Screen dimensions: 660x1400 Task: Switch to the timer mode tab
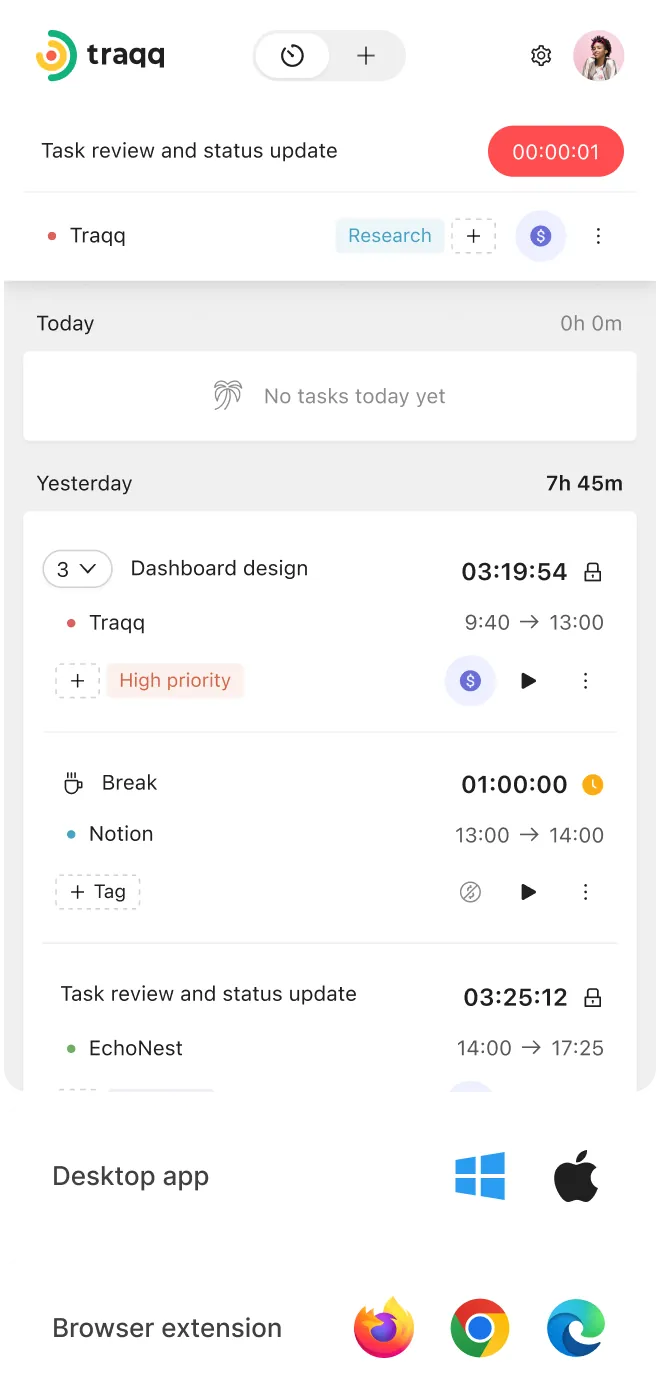[292, 56]
